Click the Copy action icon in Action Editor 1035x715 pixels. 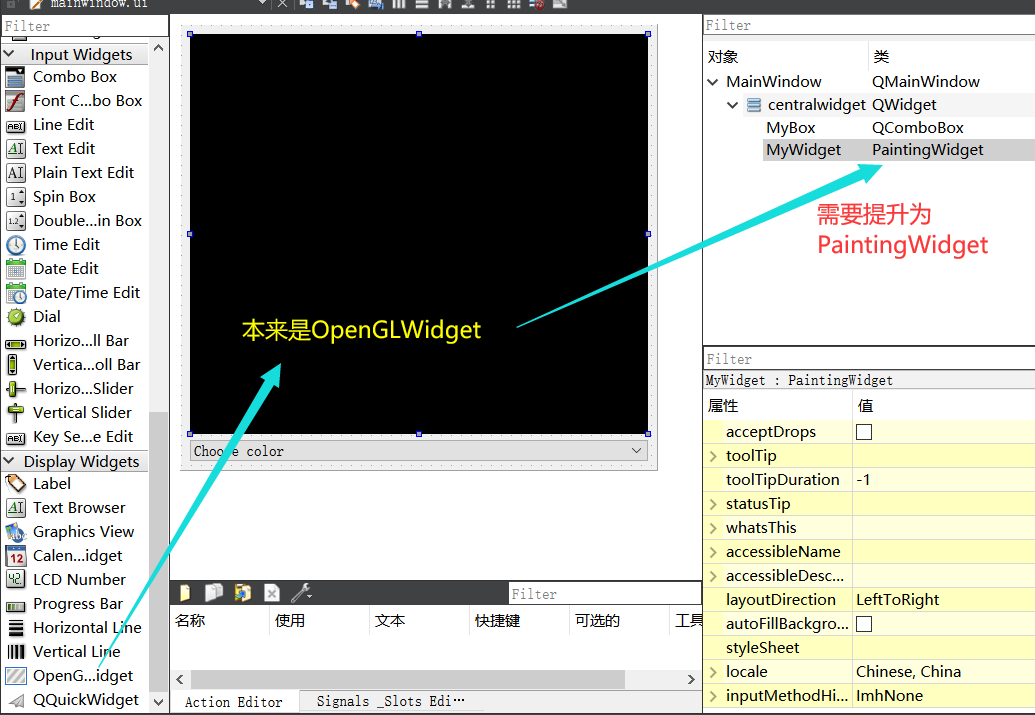(213, 593)
